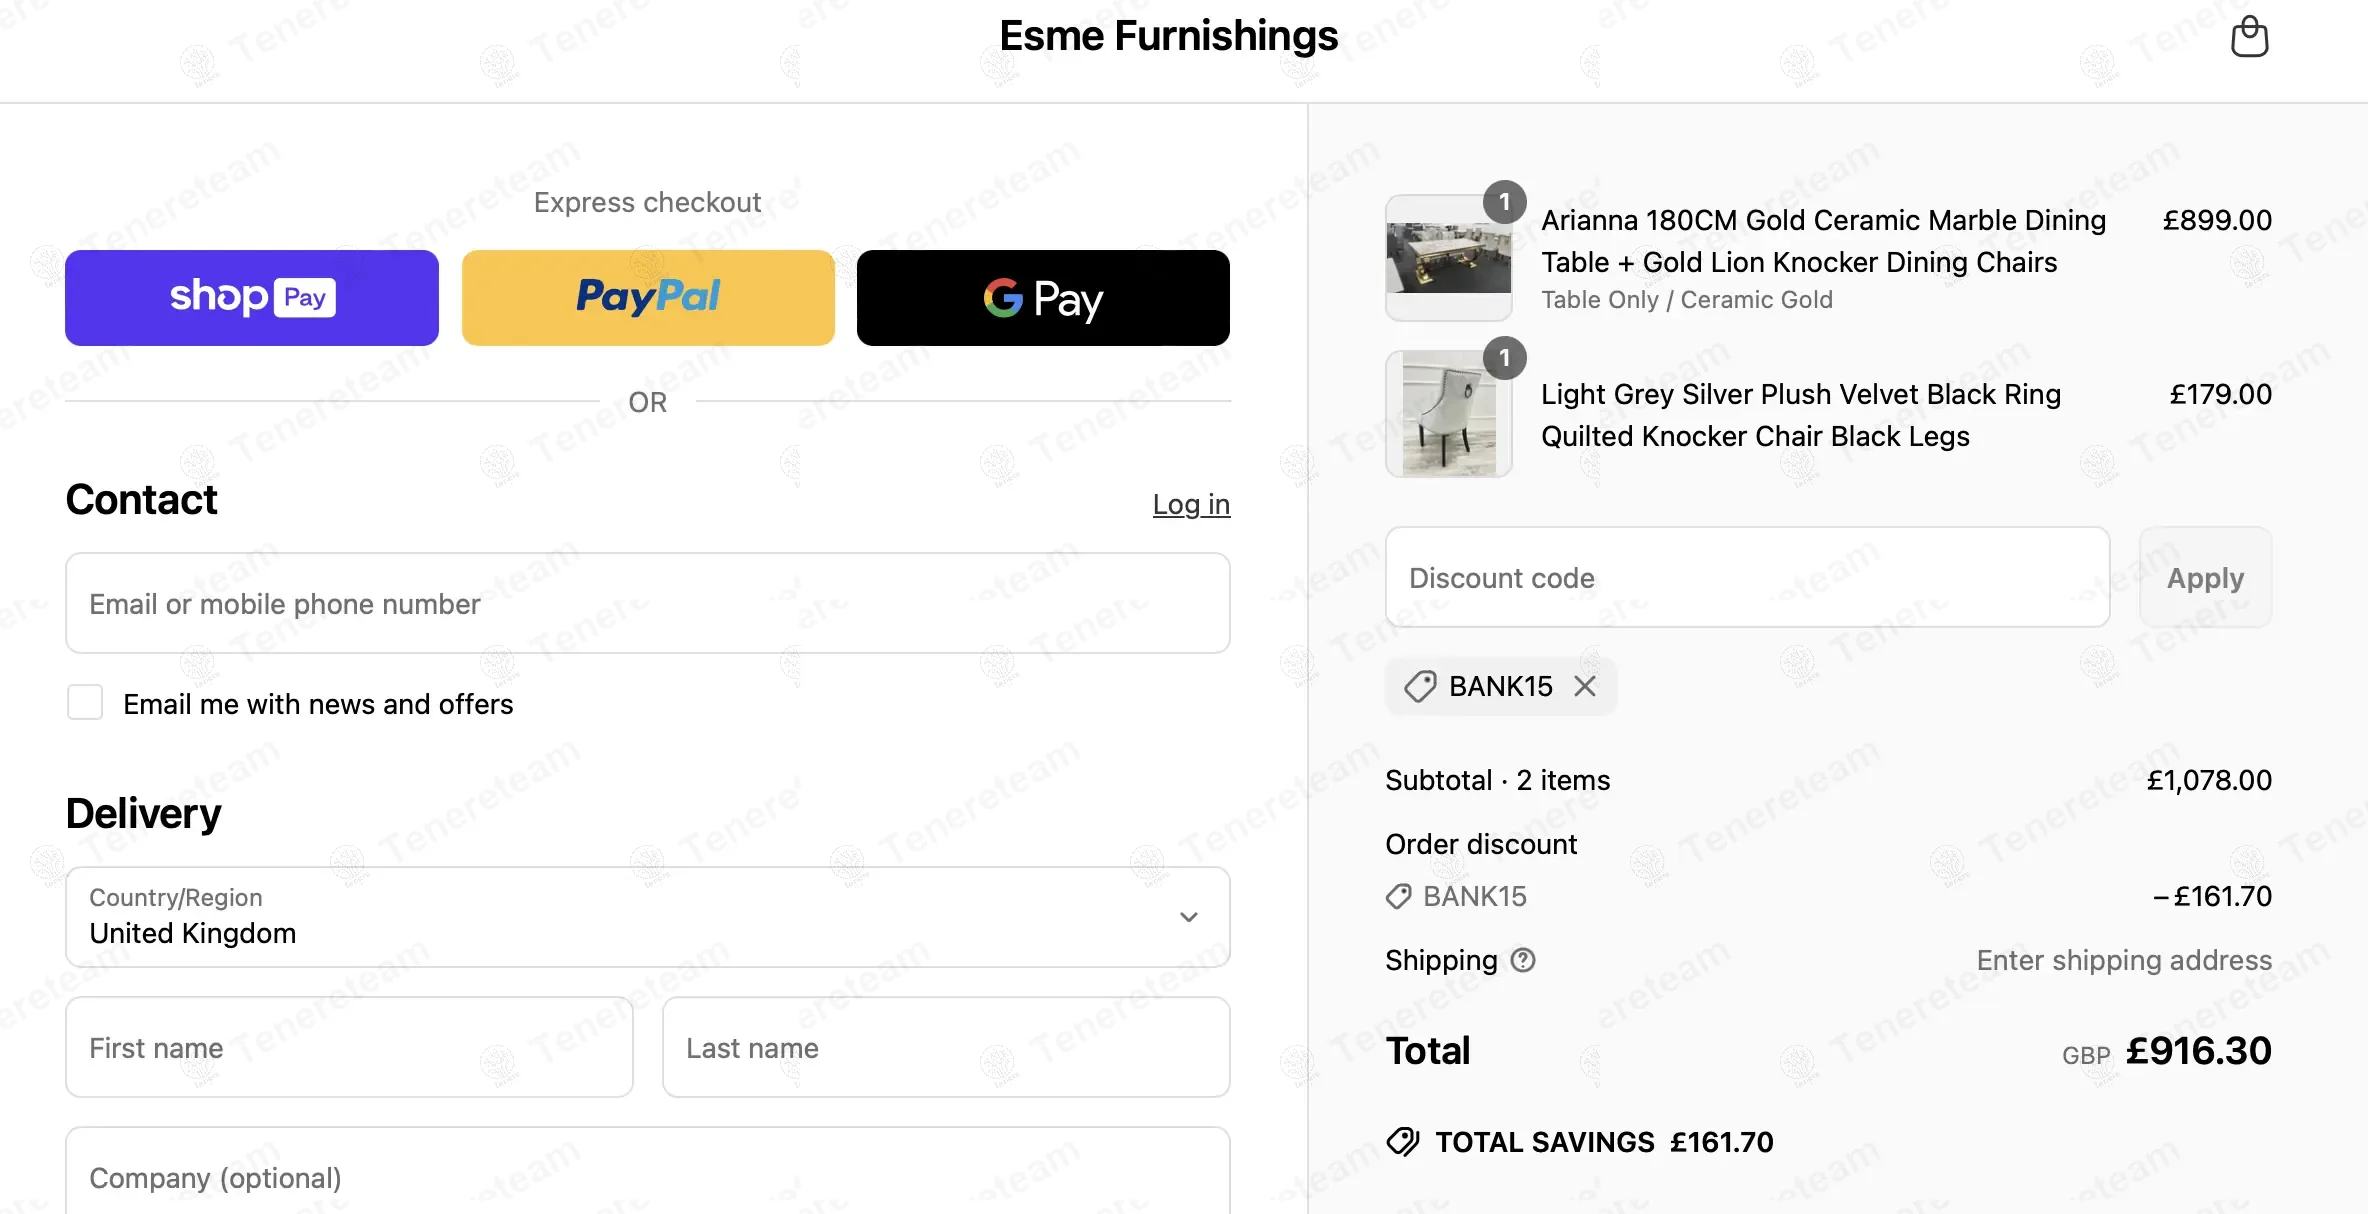Click the Last name field
The image size is (2368, 1214).
tap(946, 1047)
